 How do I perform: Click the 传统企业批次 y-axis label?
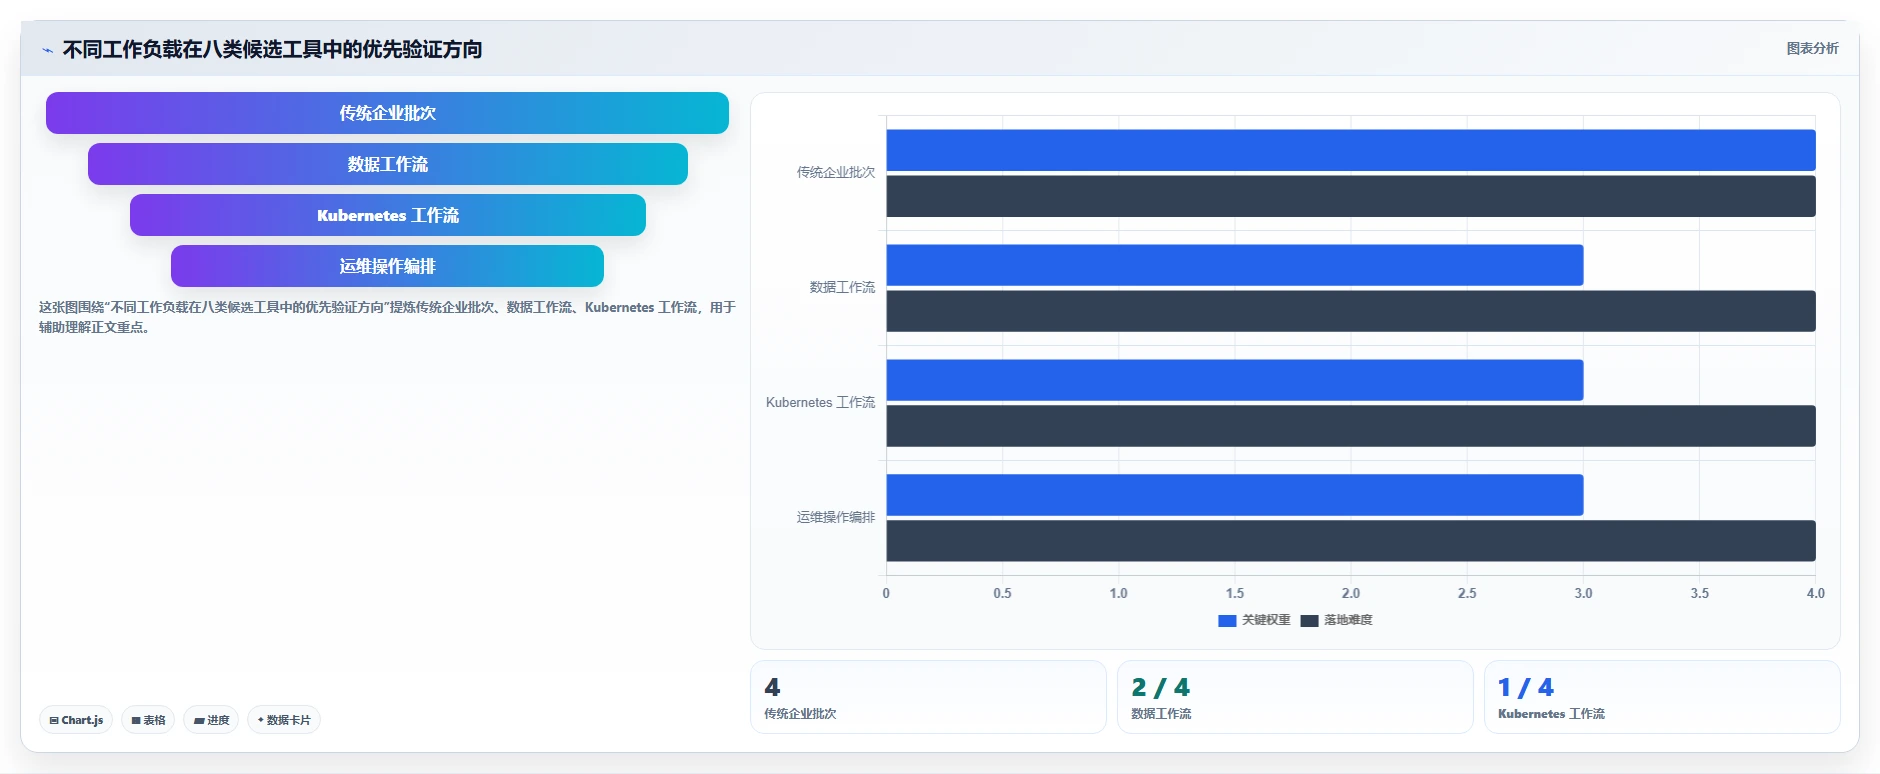(x=836, y=173)
